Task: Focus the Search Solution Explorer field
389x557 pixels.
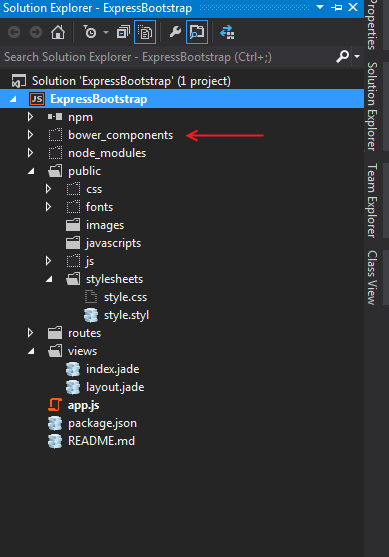Action: (x=167, y=57)
